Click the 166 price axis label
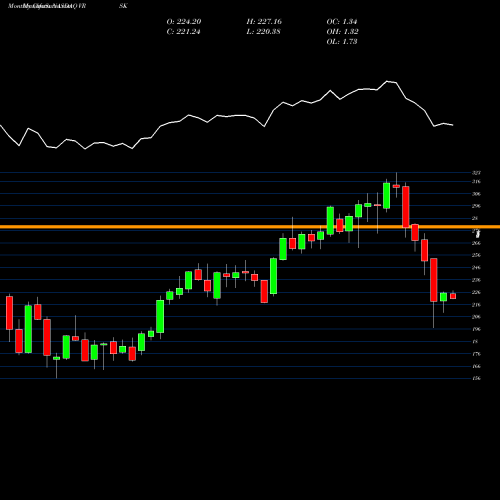The image size is (500, 500). click(x=476, y=366)
